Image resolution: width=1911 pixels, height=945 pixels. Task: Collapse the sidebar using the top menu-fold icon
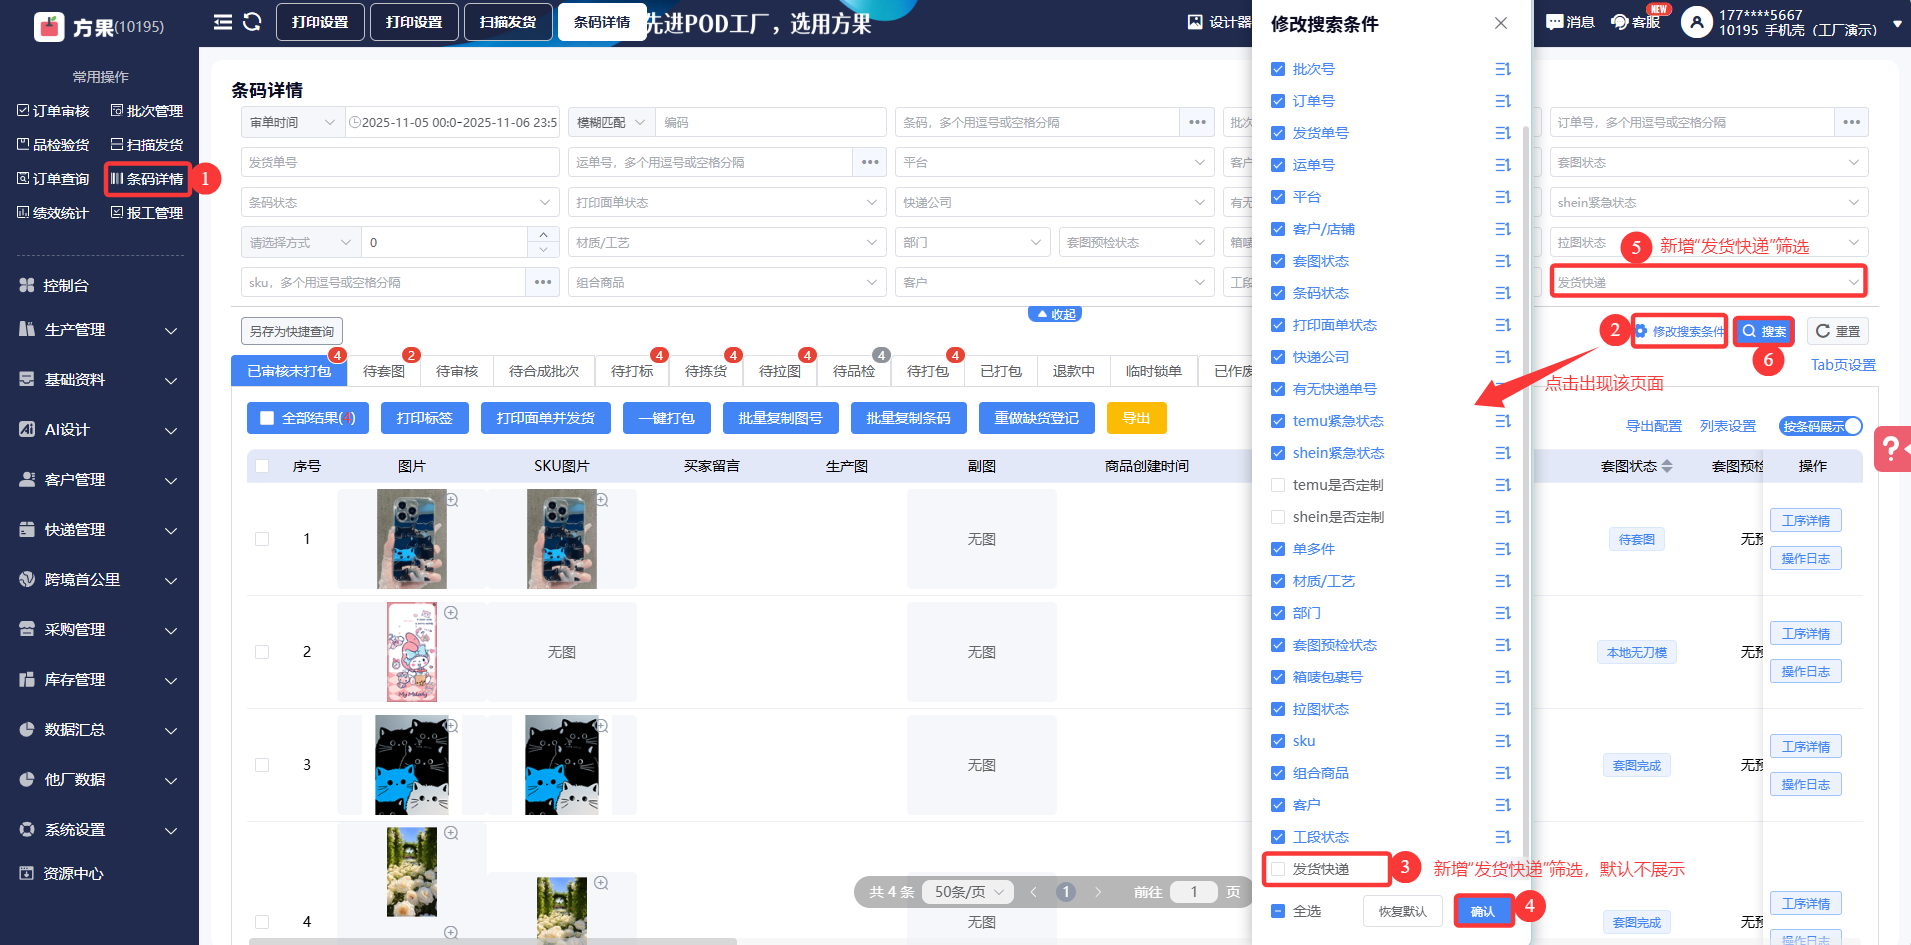point(223,22)
